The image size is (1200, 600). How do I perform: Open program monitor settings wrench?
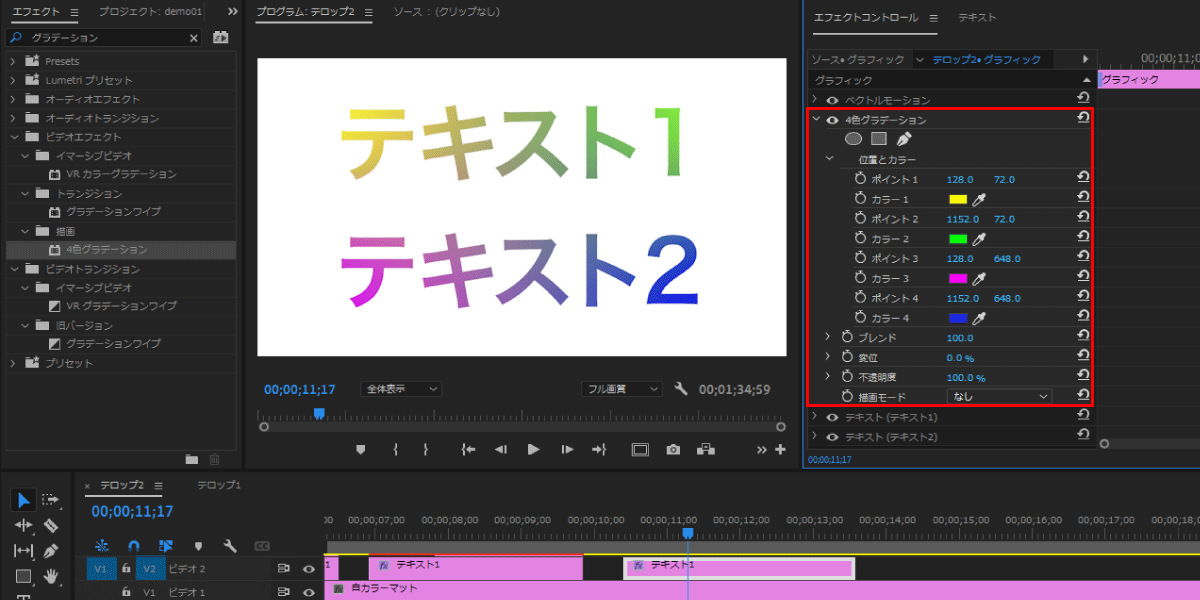(681, 389)
